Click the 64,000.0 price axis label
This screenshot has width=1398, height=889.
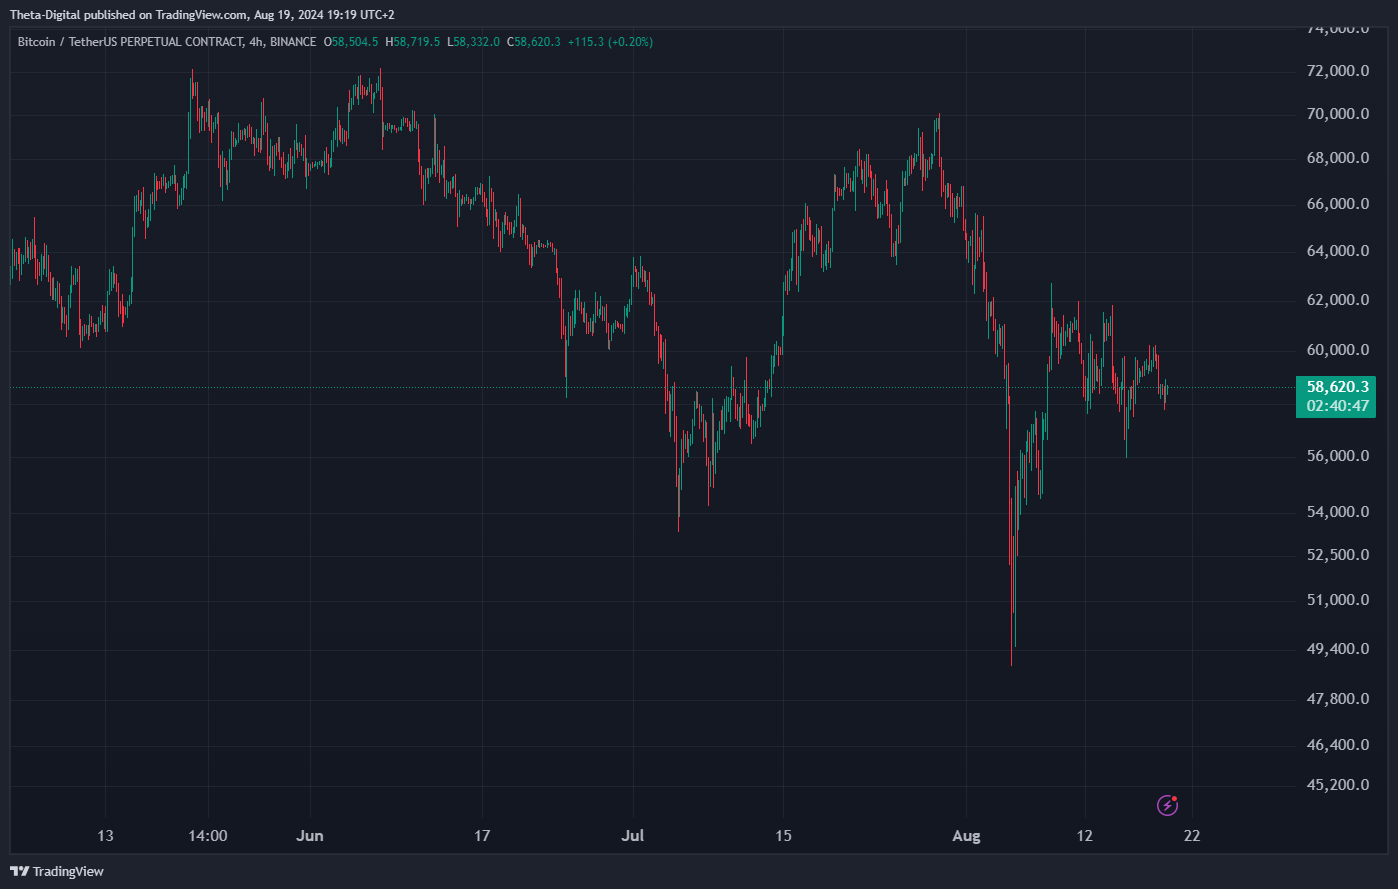pos(1337,251)
